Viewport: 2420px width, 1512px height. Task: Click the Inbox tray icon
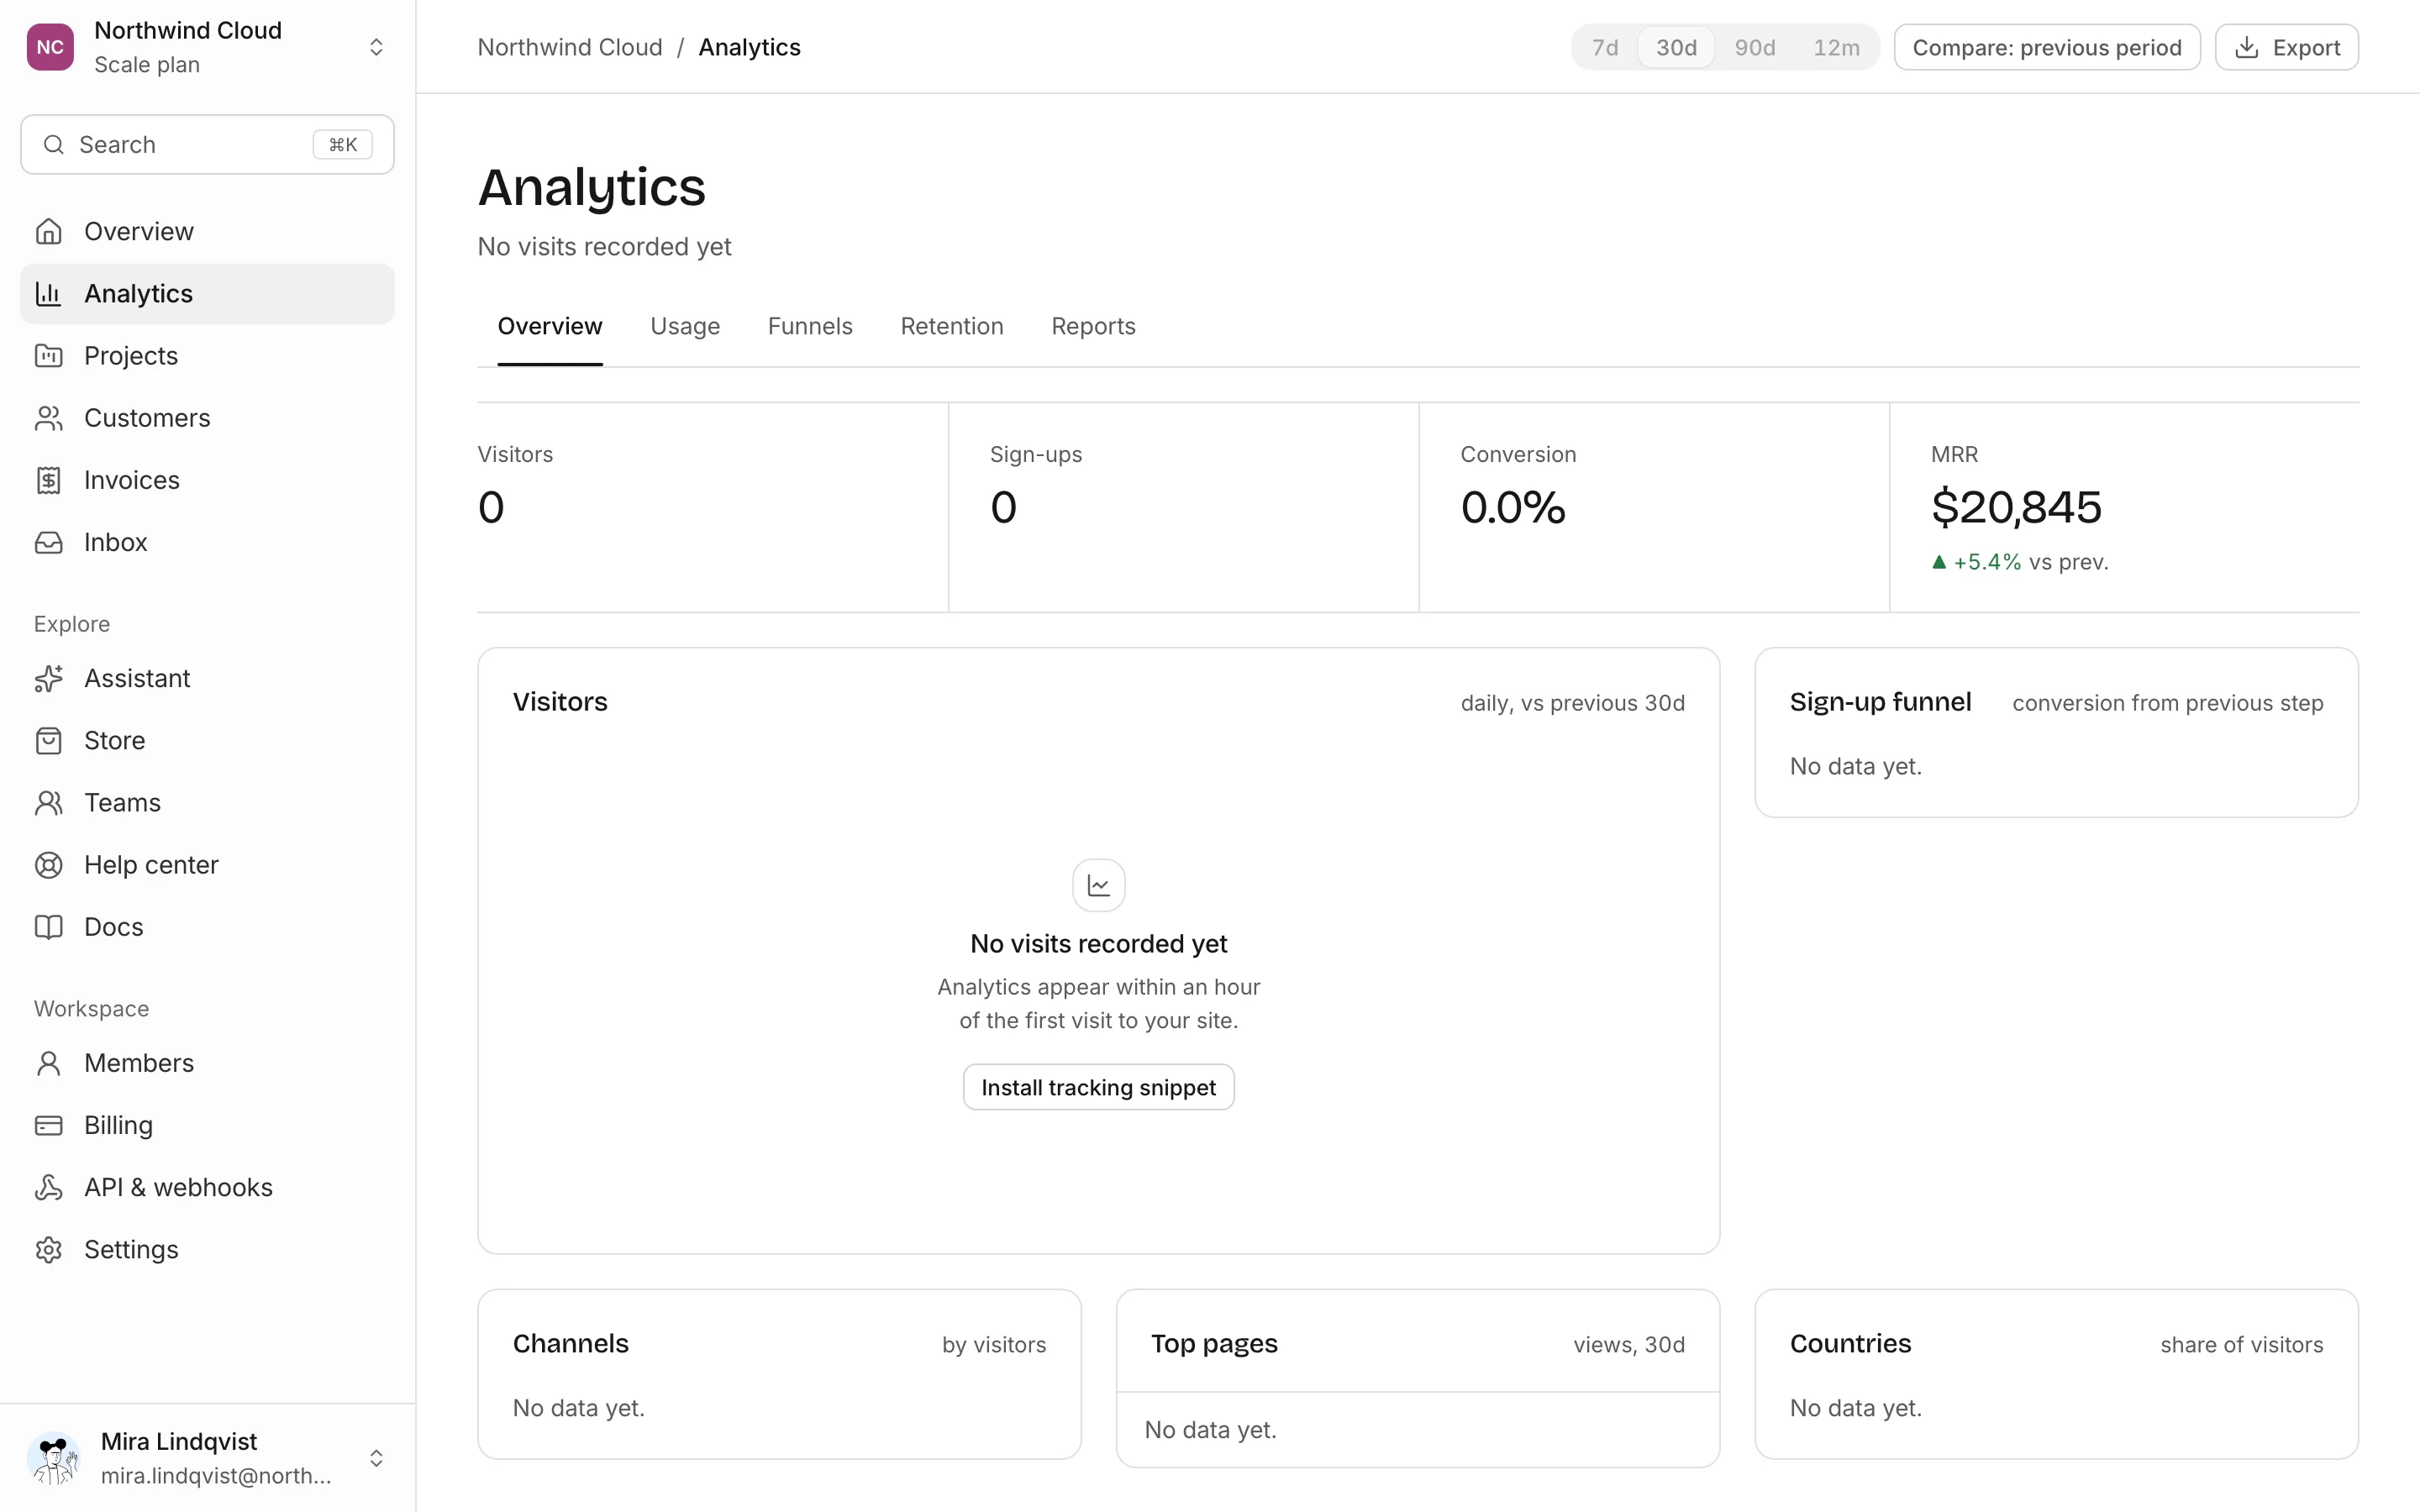click(48, 542)
